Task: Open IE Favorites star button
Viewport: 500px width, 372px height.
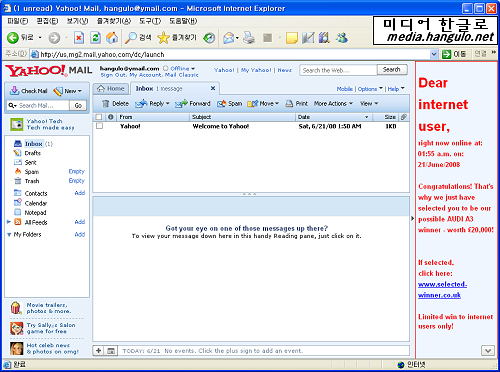Action: 177,38
